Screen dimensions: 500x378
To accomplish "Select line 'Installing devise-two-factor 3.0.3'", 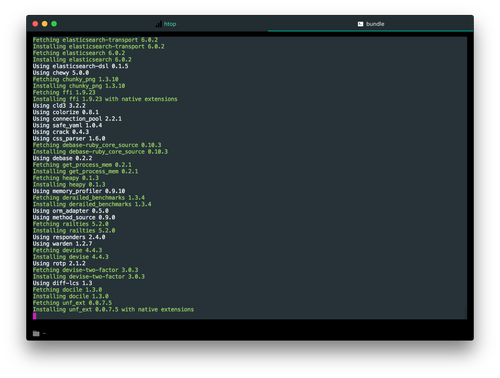I will pos(89,276).
